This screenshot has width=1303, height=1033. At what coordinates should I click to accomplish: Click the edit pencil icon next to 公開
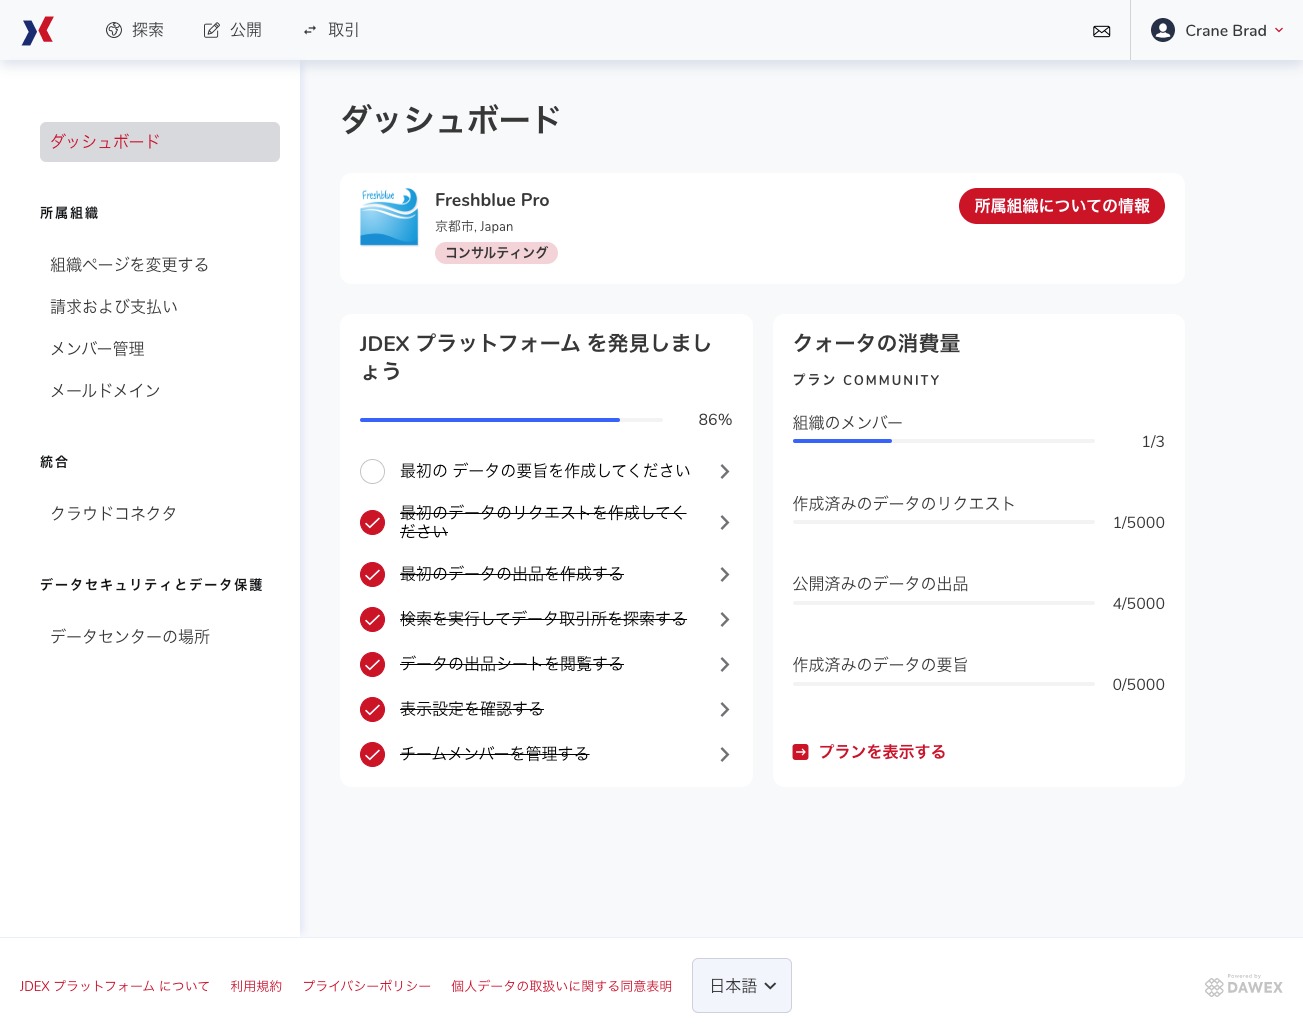point(212,31)
